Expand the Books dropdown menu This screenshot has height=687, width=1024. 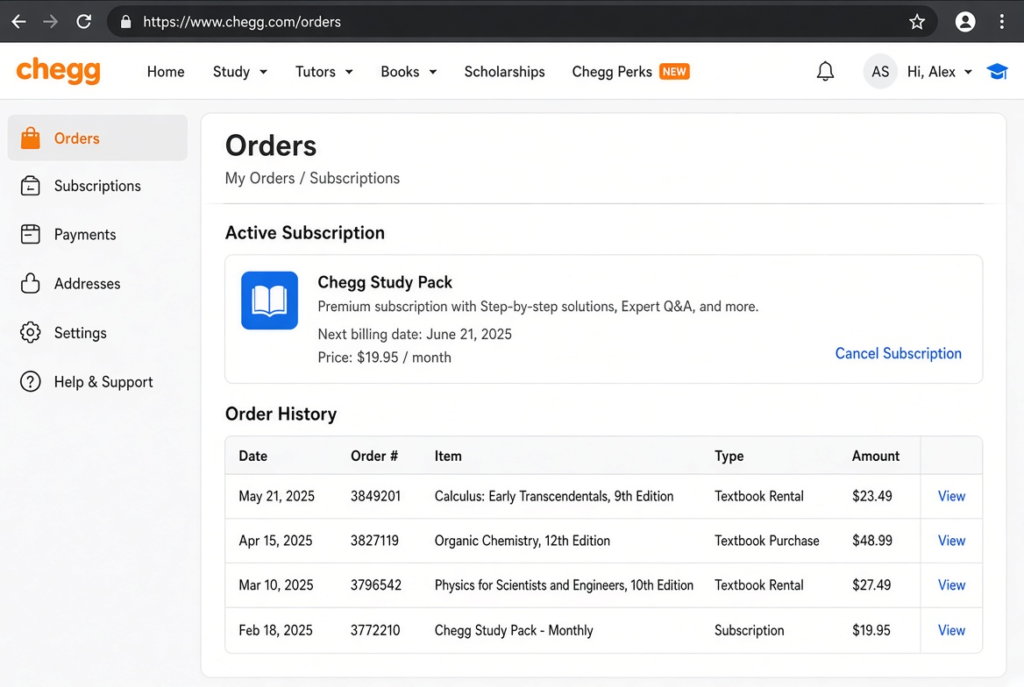tap(409, 72)
